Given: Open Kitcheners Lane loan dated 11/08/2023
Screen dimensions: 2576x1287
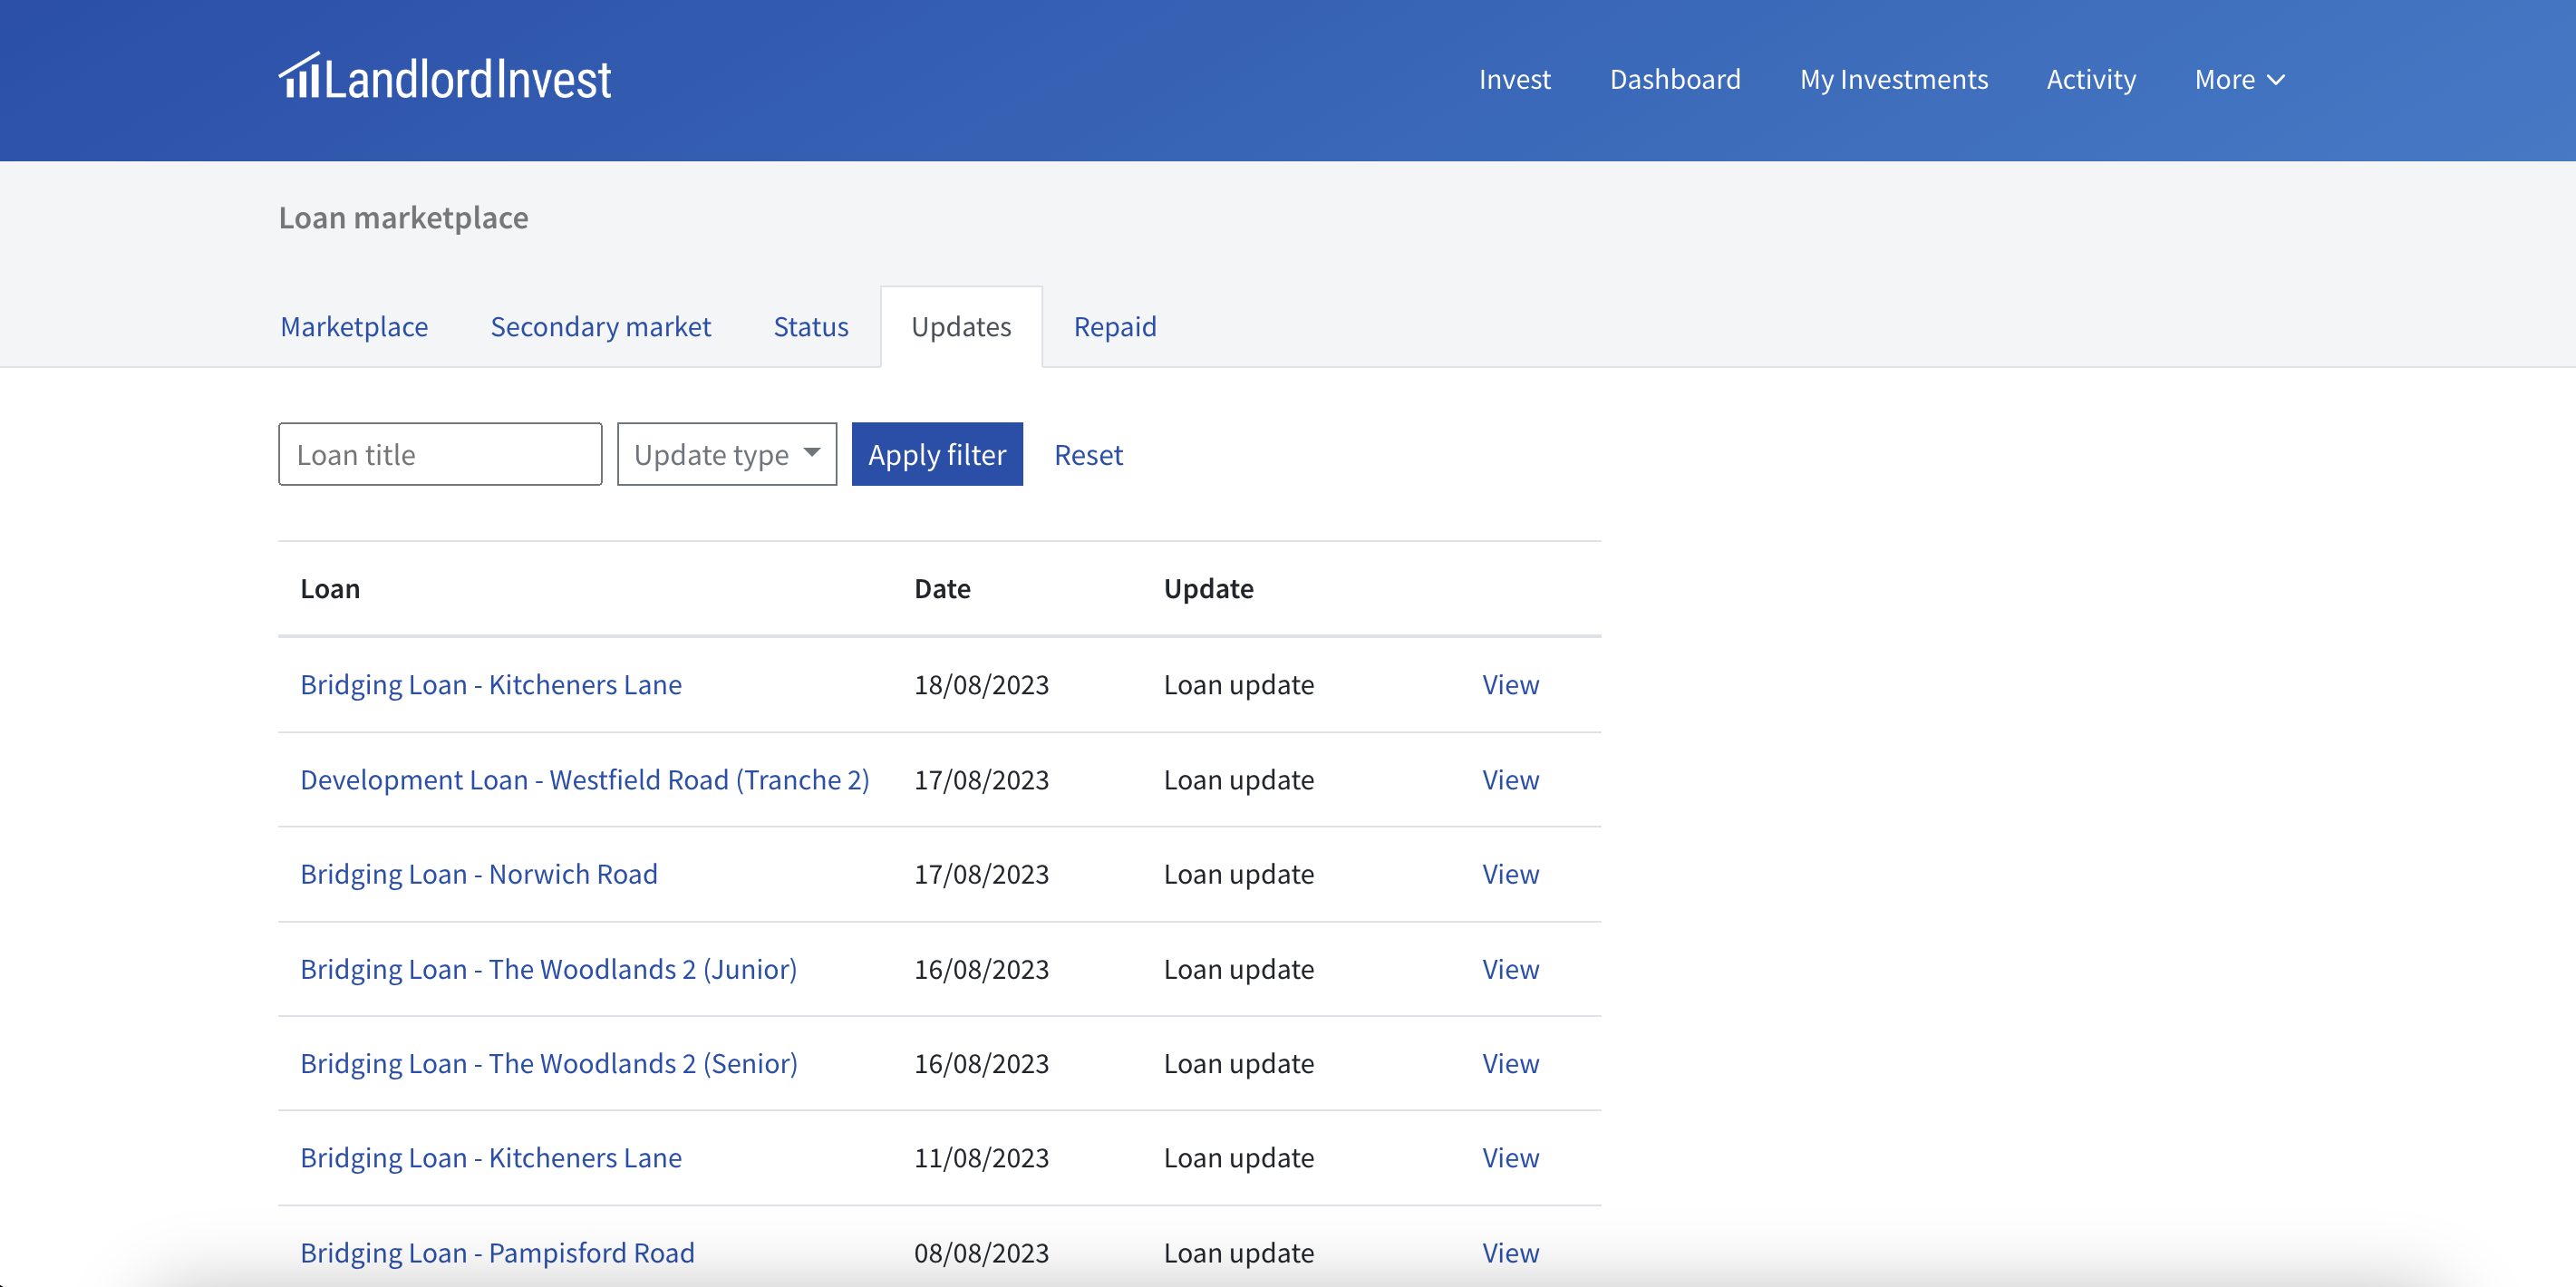Looking at the screenshot, I should tap(491, 1157).
